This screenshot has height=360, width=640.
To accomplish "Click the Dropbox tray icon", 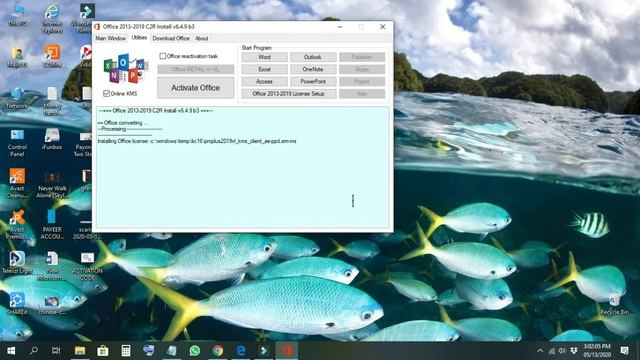I will tap(574, 351).
